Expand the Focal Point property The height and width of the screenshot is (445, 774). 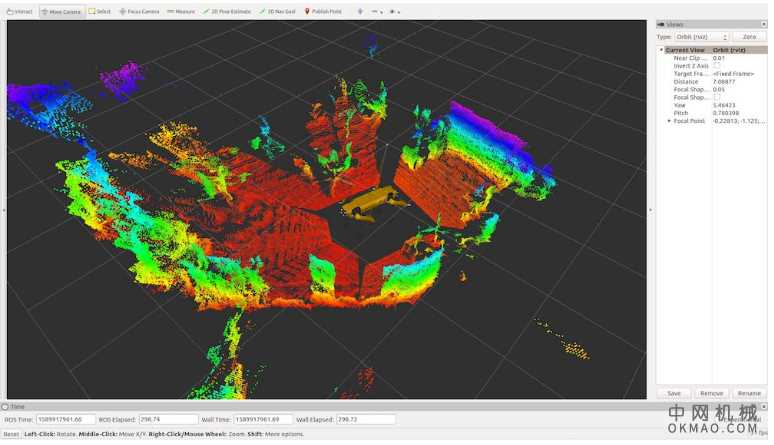click(669, 121)
